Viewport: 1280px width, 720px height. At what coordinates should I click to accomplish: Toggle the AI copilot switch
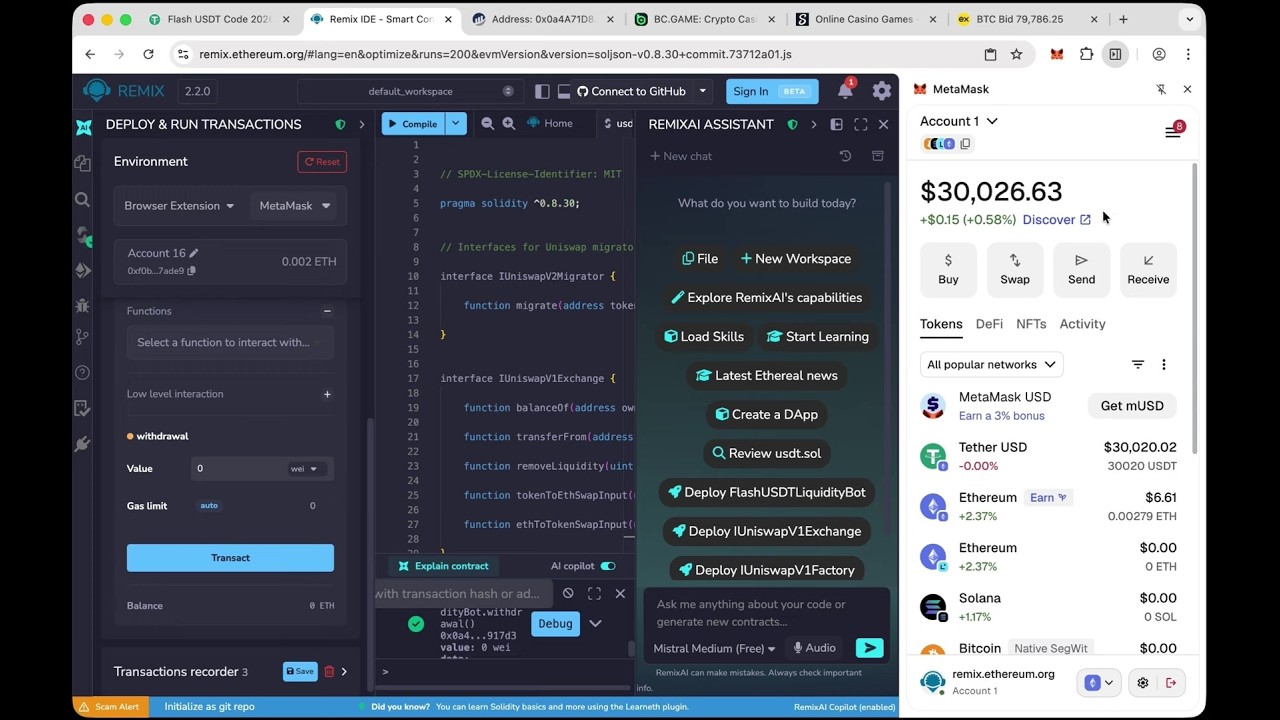click(x=607, y=566)
